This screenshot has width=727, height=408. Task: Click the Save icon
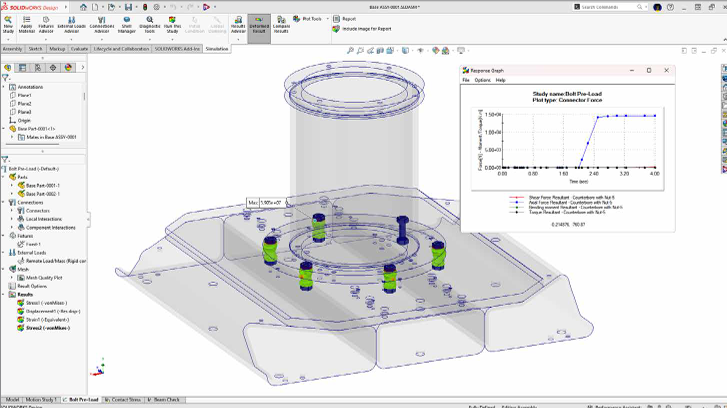tap(128, 7)
